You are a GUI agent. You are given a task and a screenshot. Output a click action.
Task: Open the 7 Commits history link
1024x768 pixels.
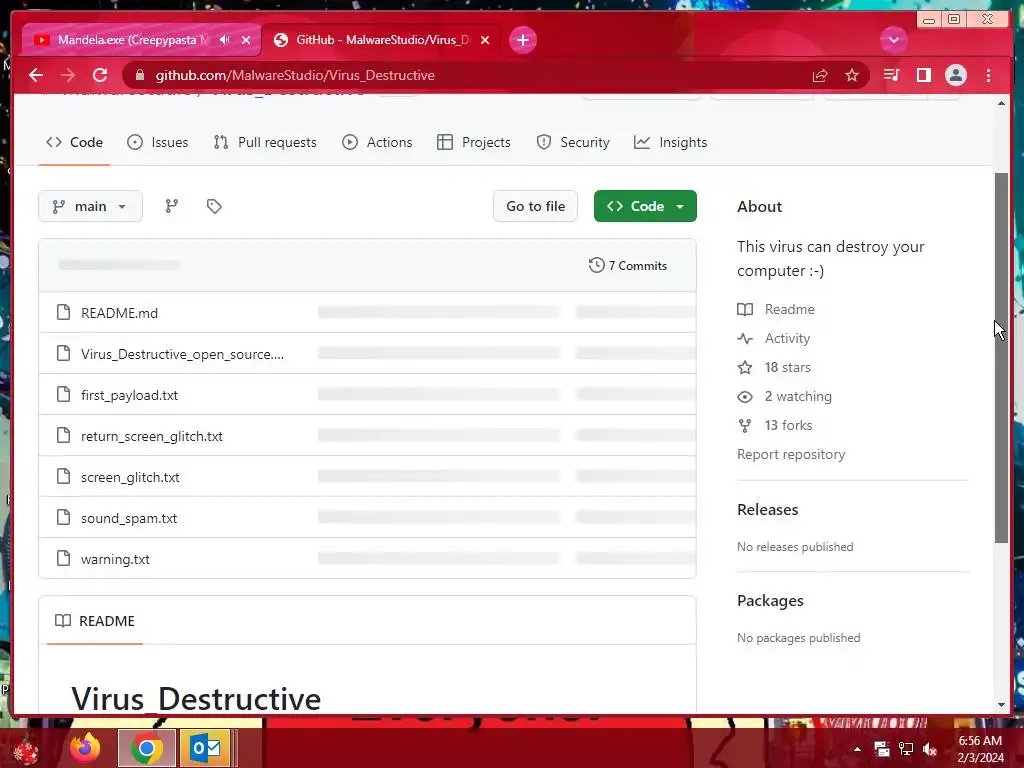click(x=628, y=266)
